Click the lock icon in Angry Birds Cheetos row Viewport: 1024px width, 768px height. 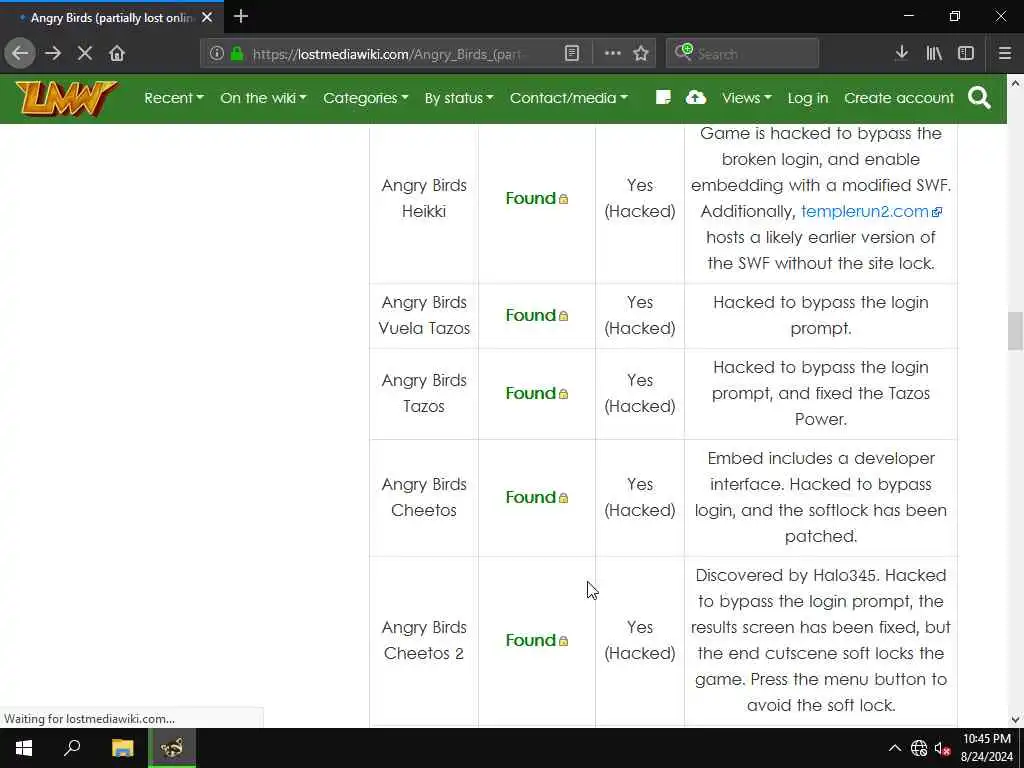(564, 498)
